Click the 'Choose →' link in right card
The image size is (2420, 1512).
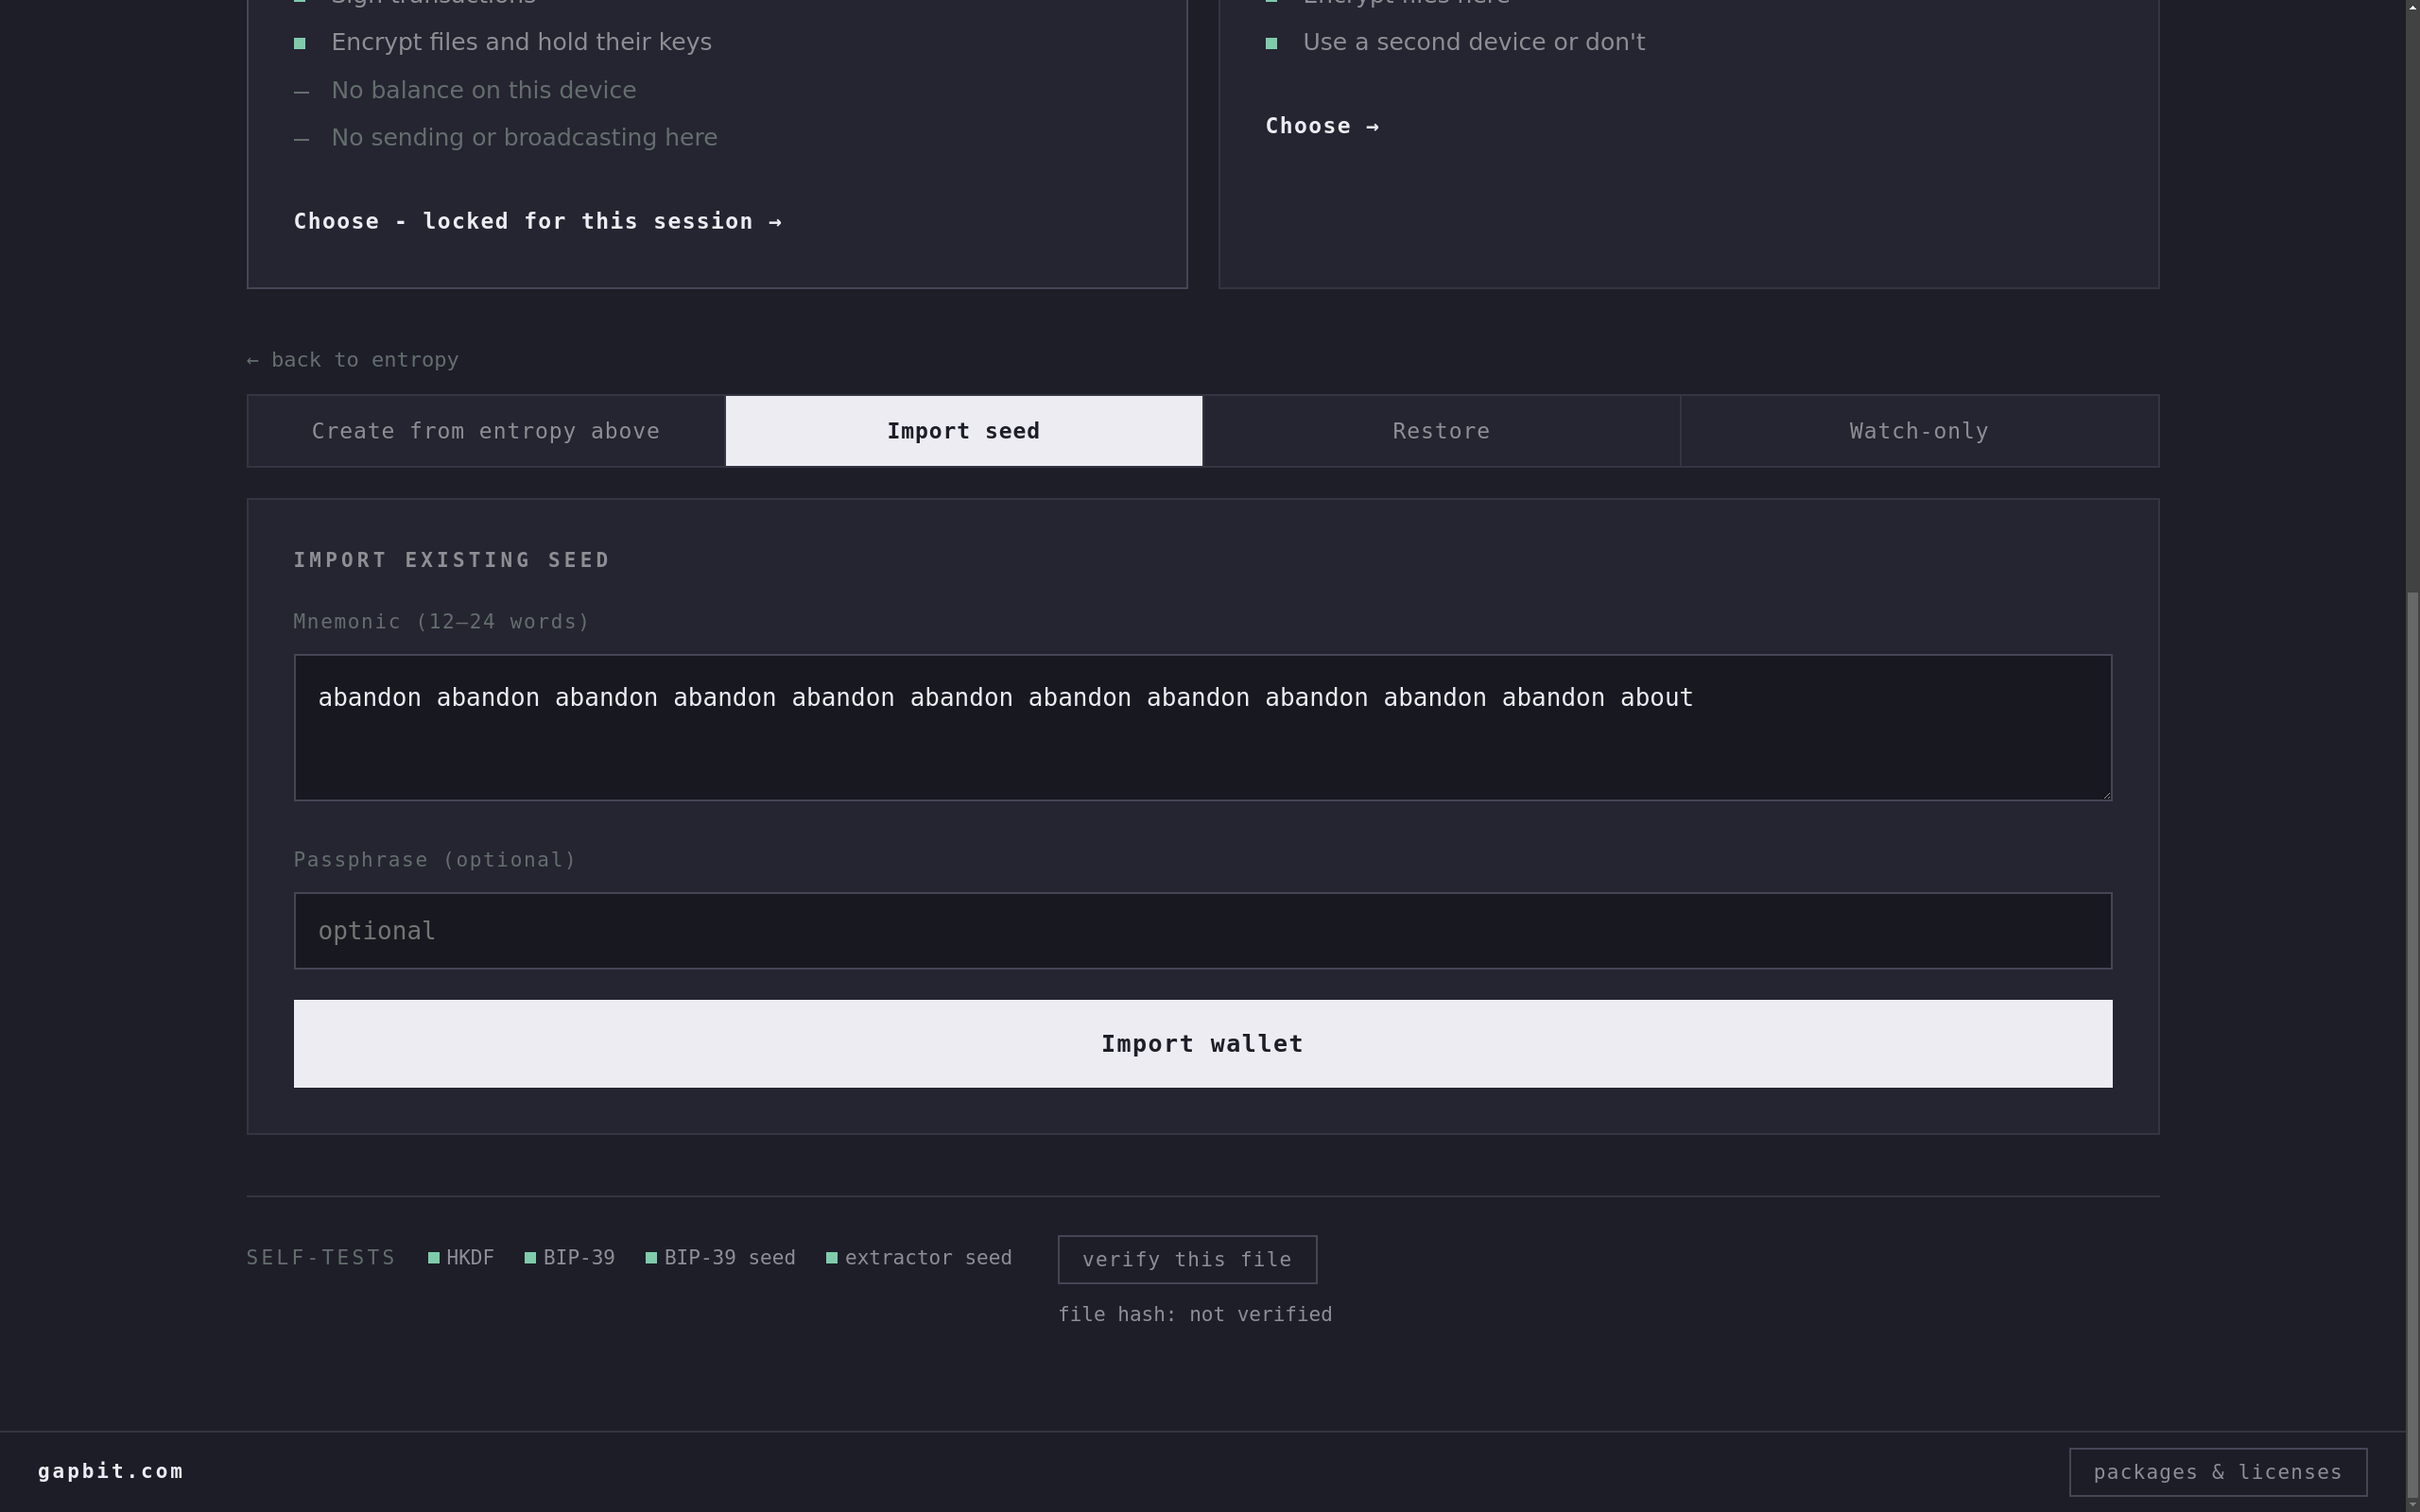(x=1322, y=126)
